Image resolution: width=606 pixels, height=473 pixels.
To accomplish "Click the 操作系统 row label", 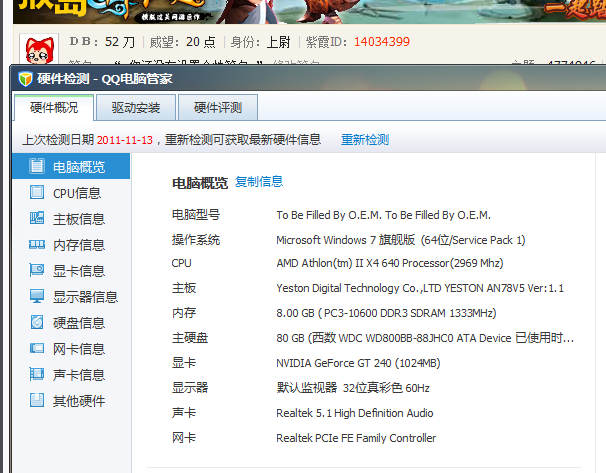I will coord(196,240).
